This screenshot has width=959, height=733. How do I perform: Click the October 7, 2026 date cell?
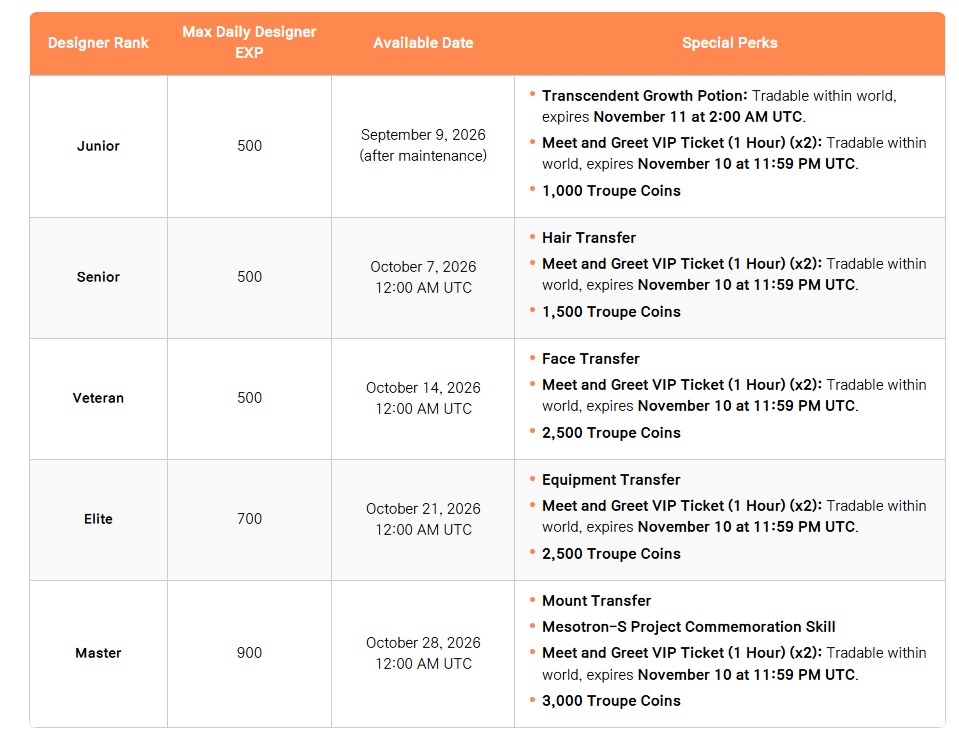click(x=423, y=277)
